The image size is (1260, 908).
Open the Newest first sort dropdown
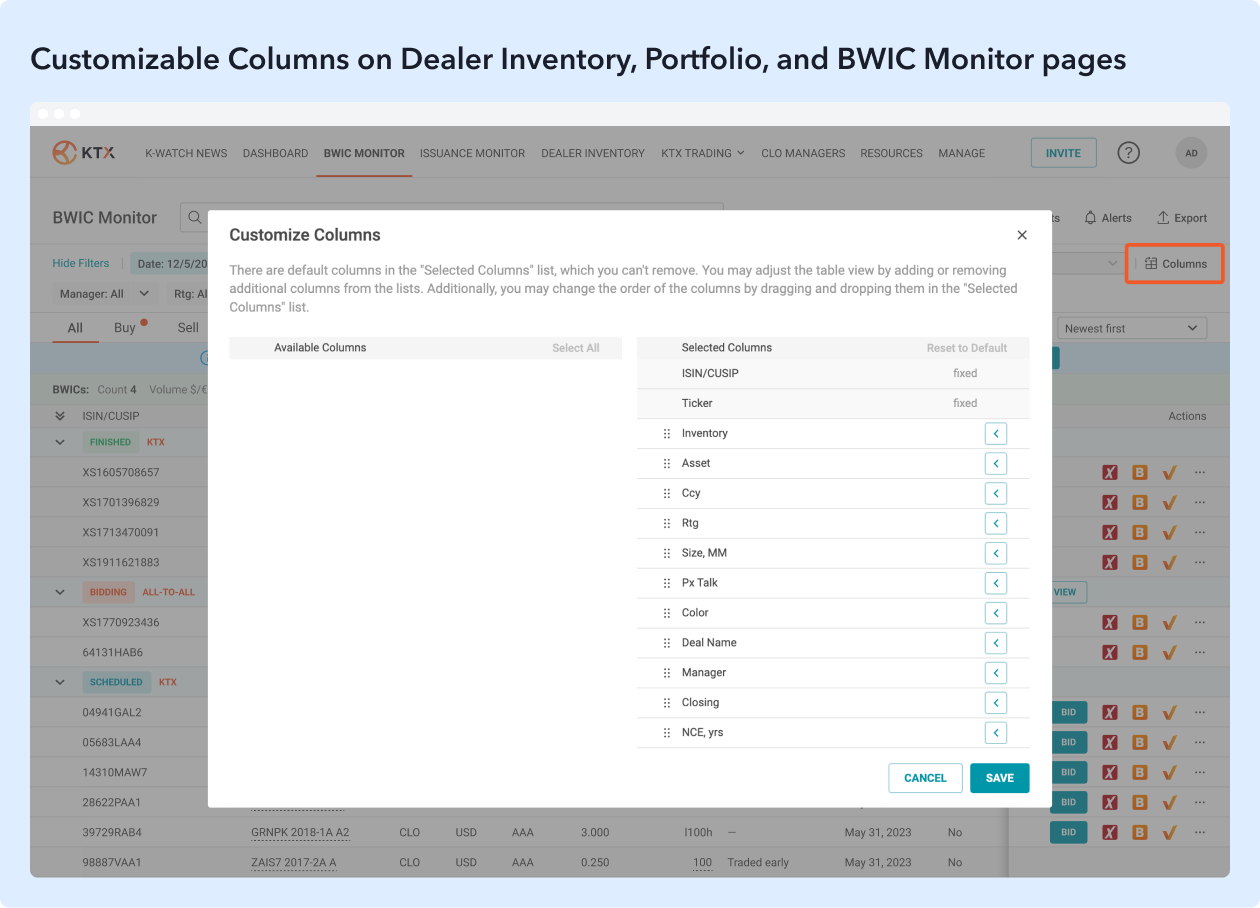point(1131,328)
